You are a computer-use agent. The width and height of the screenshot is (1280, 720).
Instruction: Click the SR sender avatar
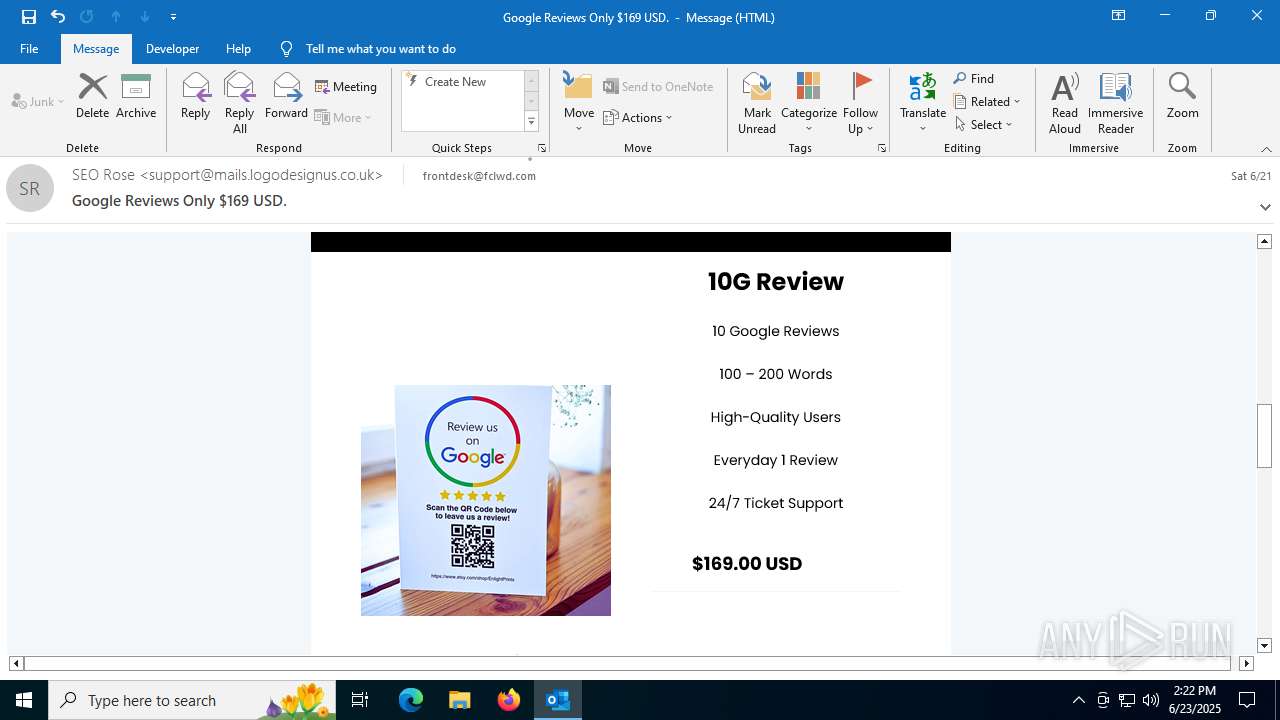[30, 188]
